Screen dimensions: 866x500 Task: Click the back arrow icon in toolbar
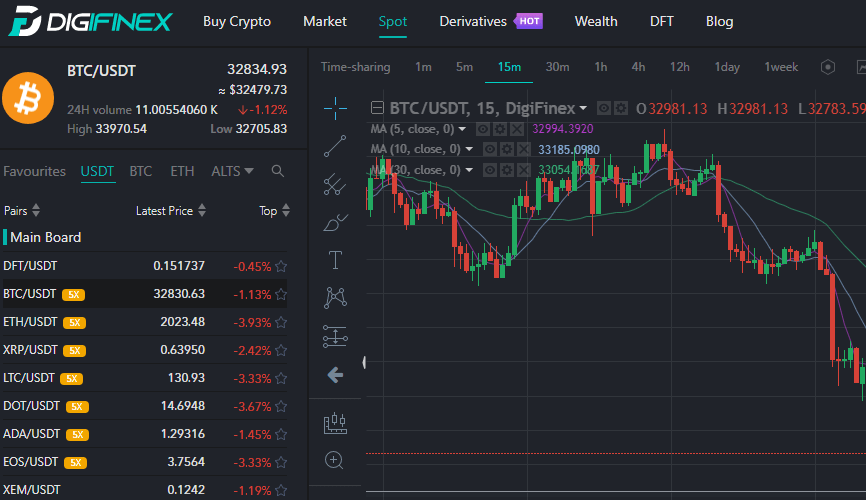click(x=335, y=375)
